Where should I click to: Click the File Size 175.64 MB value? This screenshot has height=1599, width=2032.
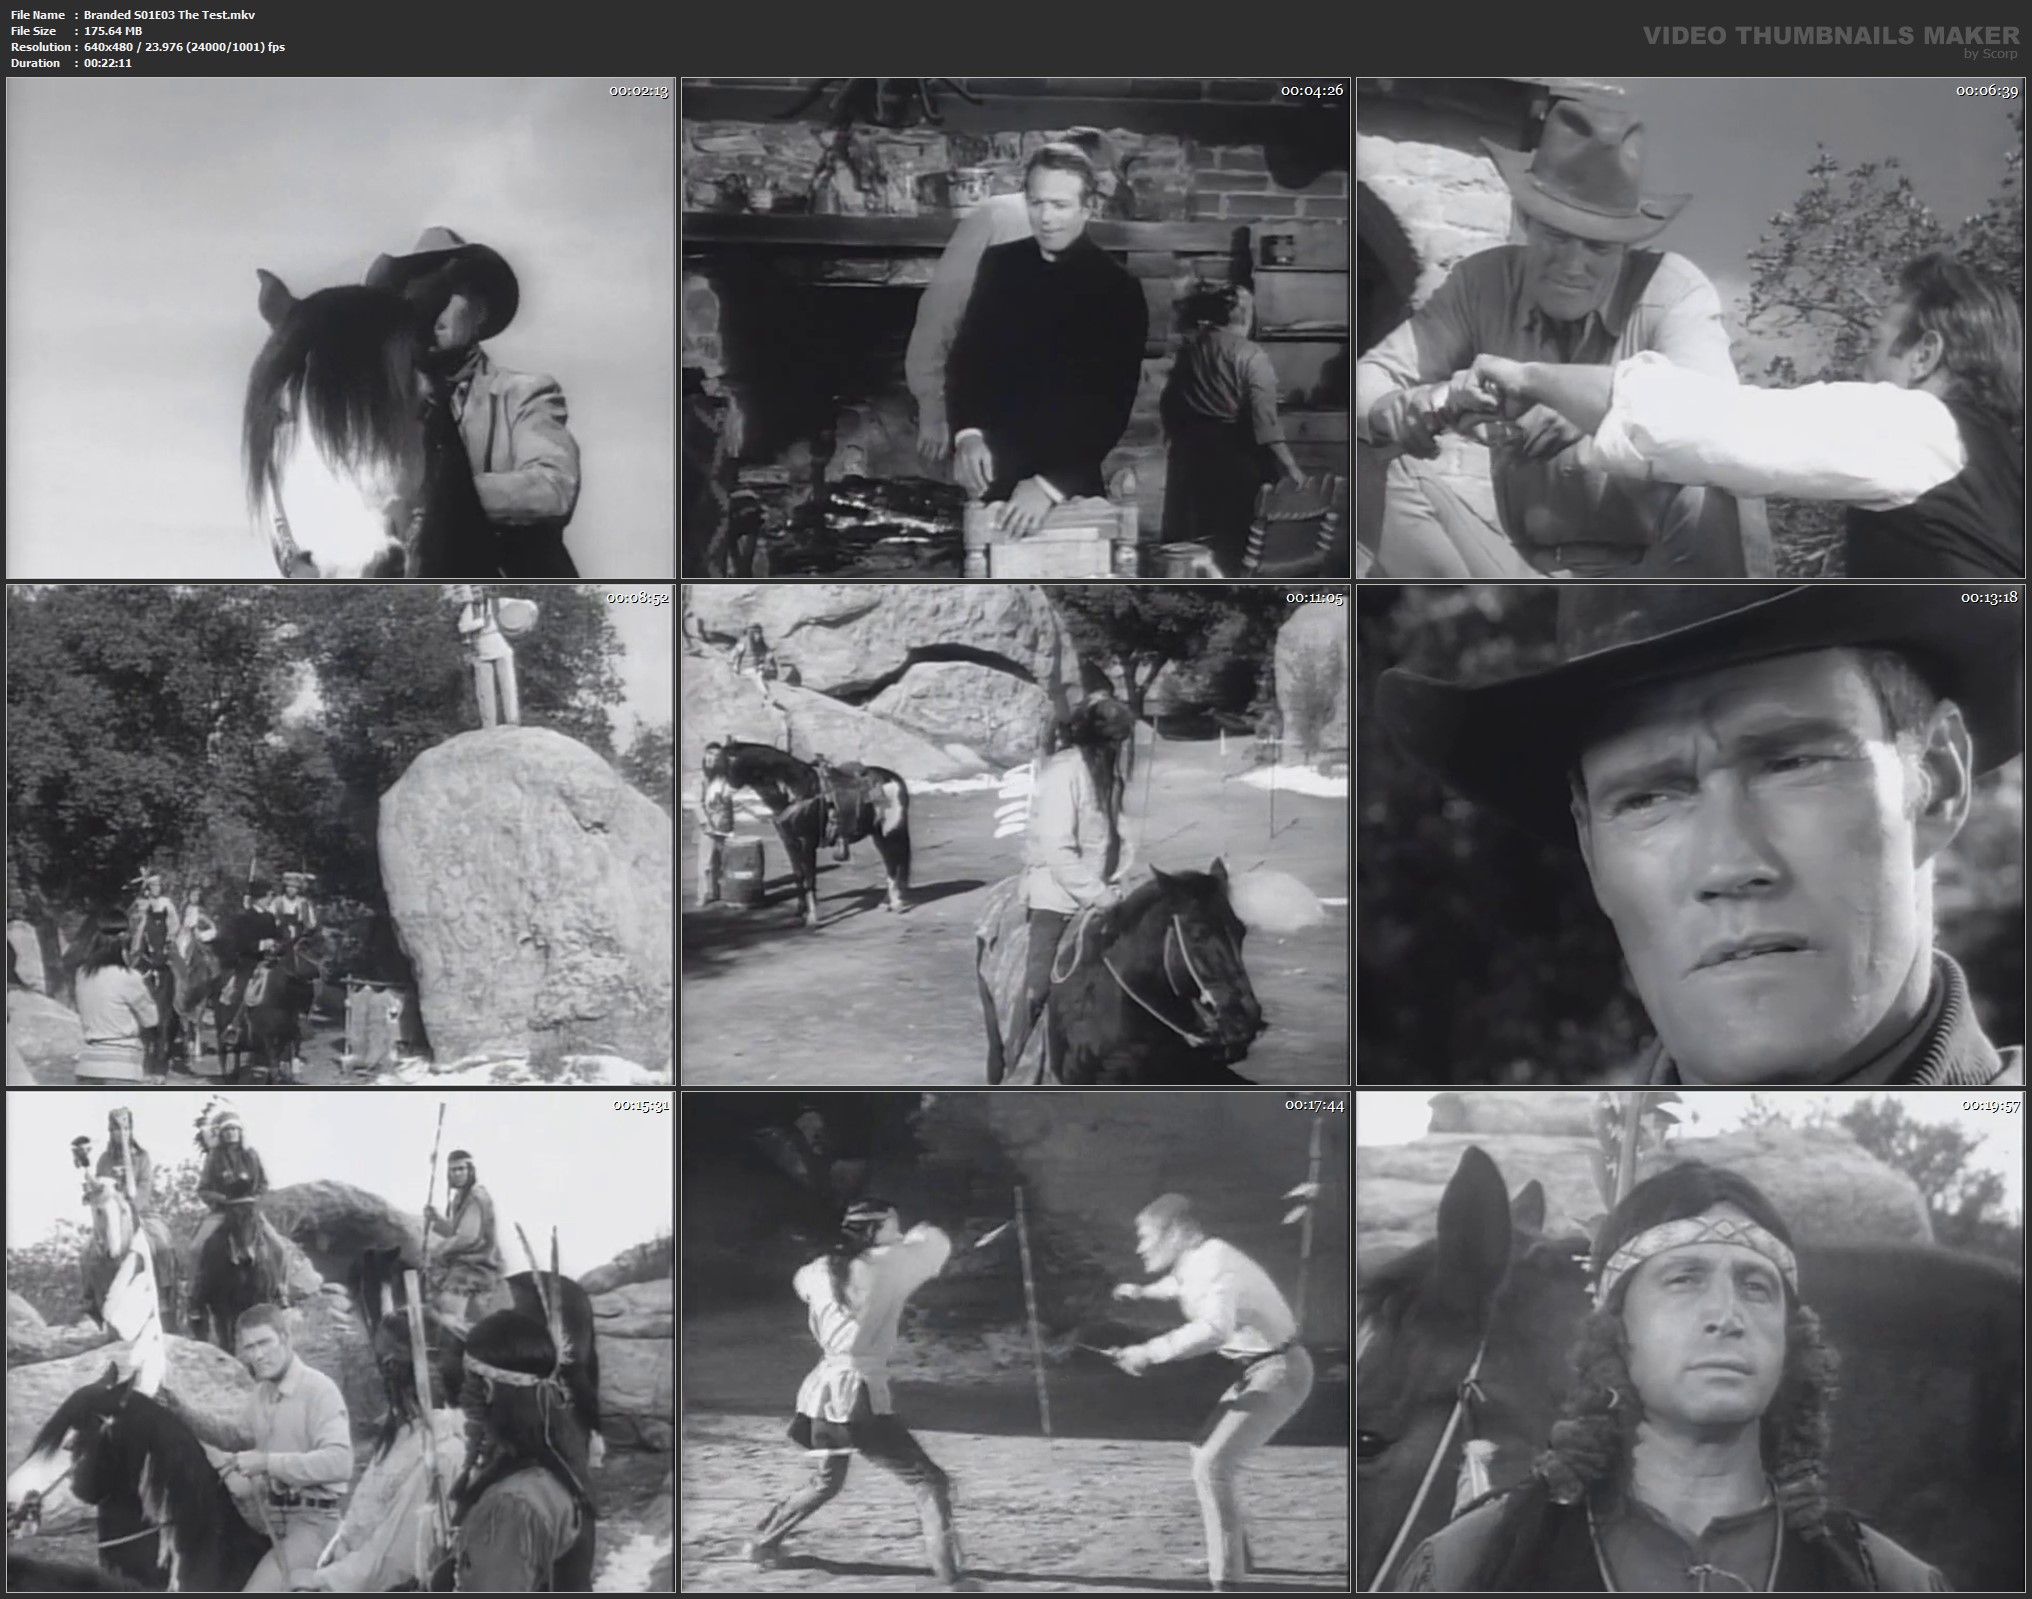point(113,31)
